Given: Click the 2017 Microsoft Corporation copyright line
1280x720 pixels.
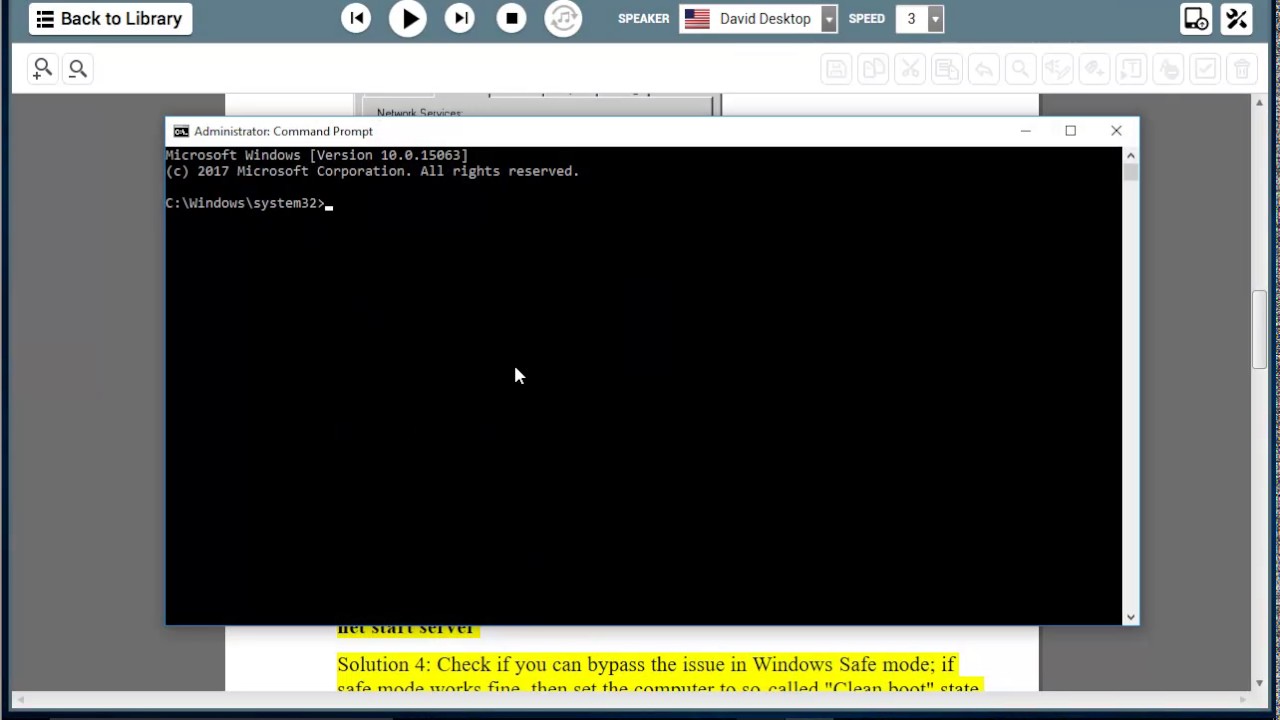Looking at the screenshot, I should (x=373, y=171).
